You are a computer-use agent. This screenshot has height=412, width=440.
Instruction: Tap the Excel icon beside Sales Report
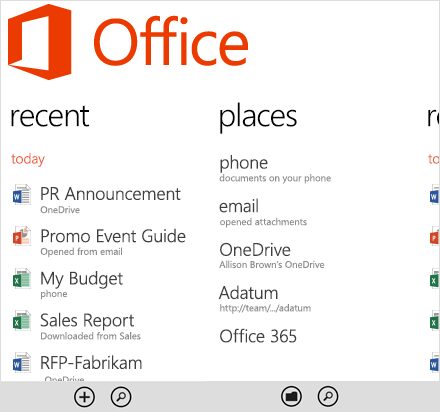click(22, 320)
